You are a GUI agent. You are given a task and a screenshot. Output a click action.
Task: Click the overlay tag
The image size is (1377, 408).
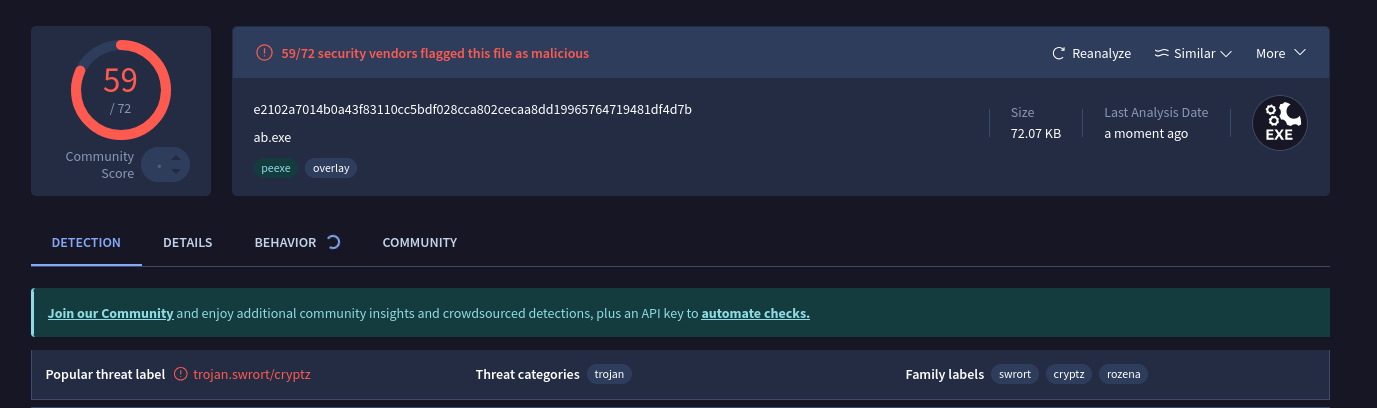[331, 168]
